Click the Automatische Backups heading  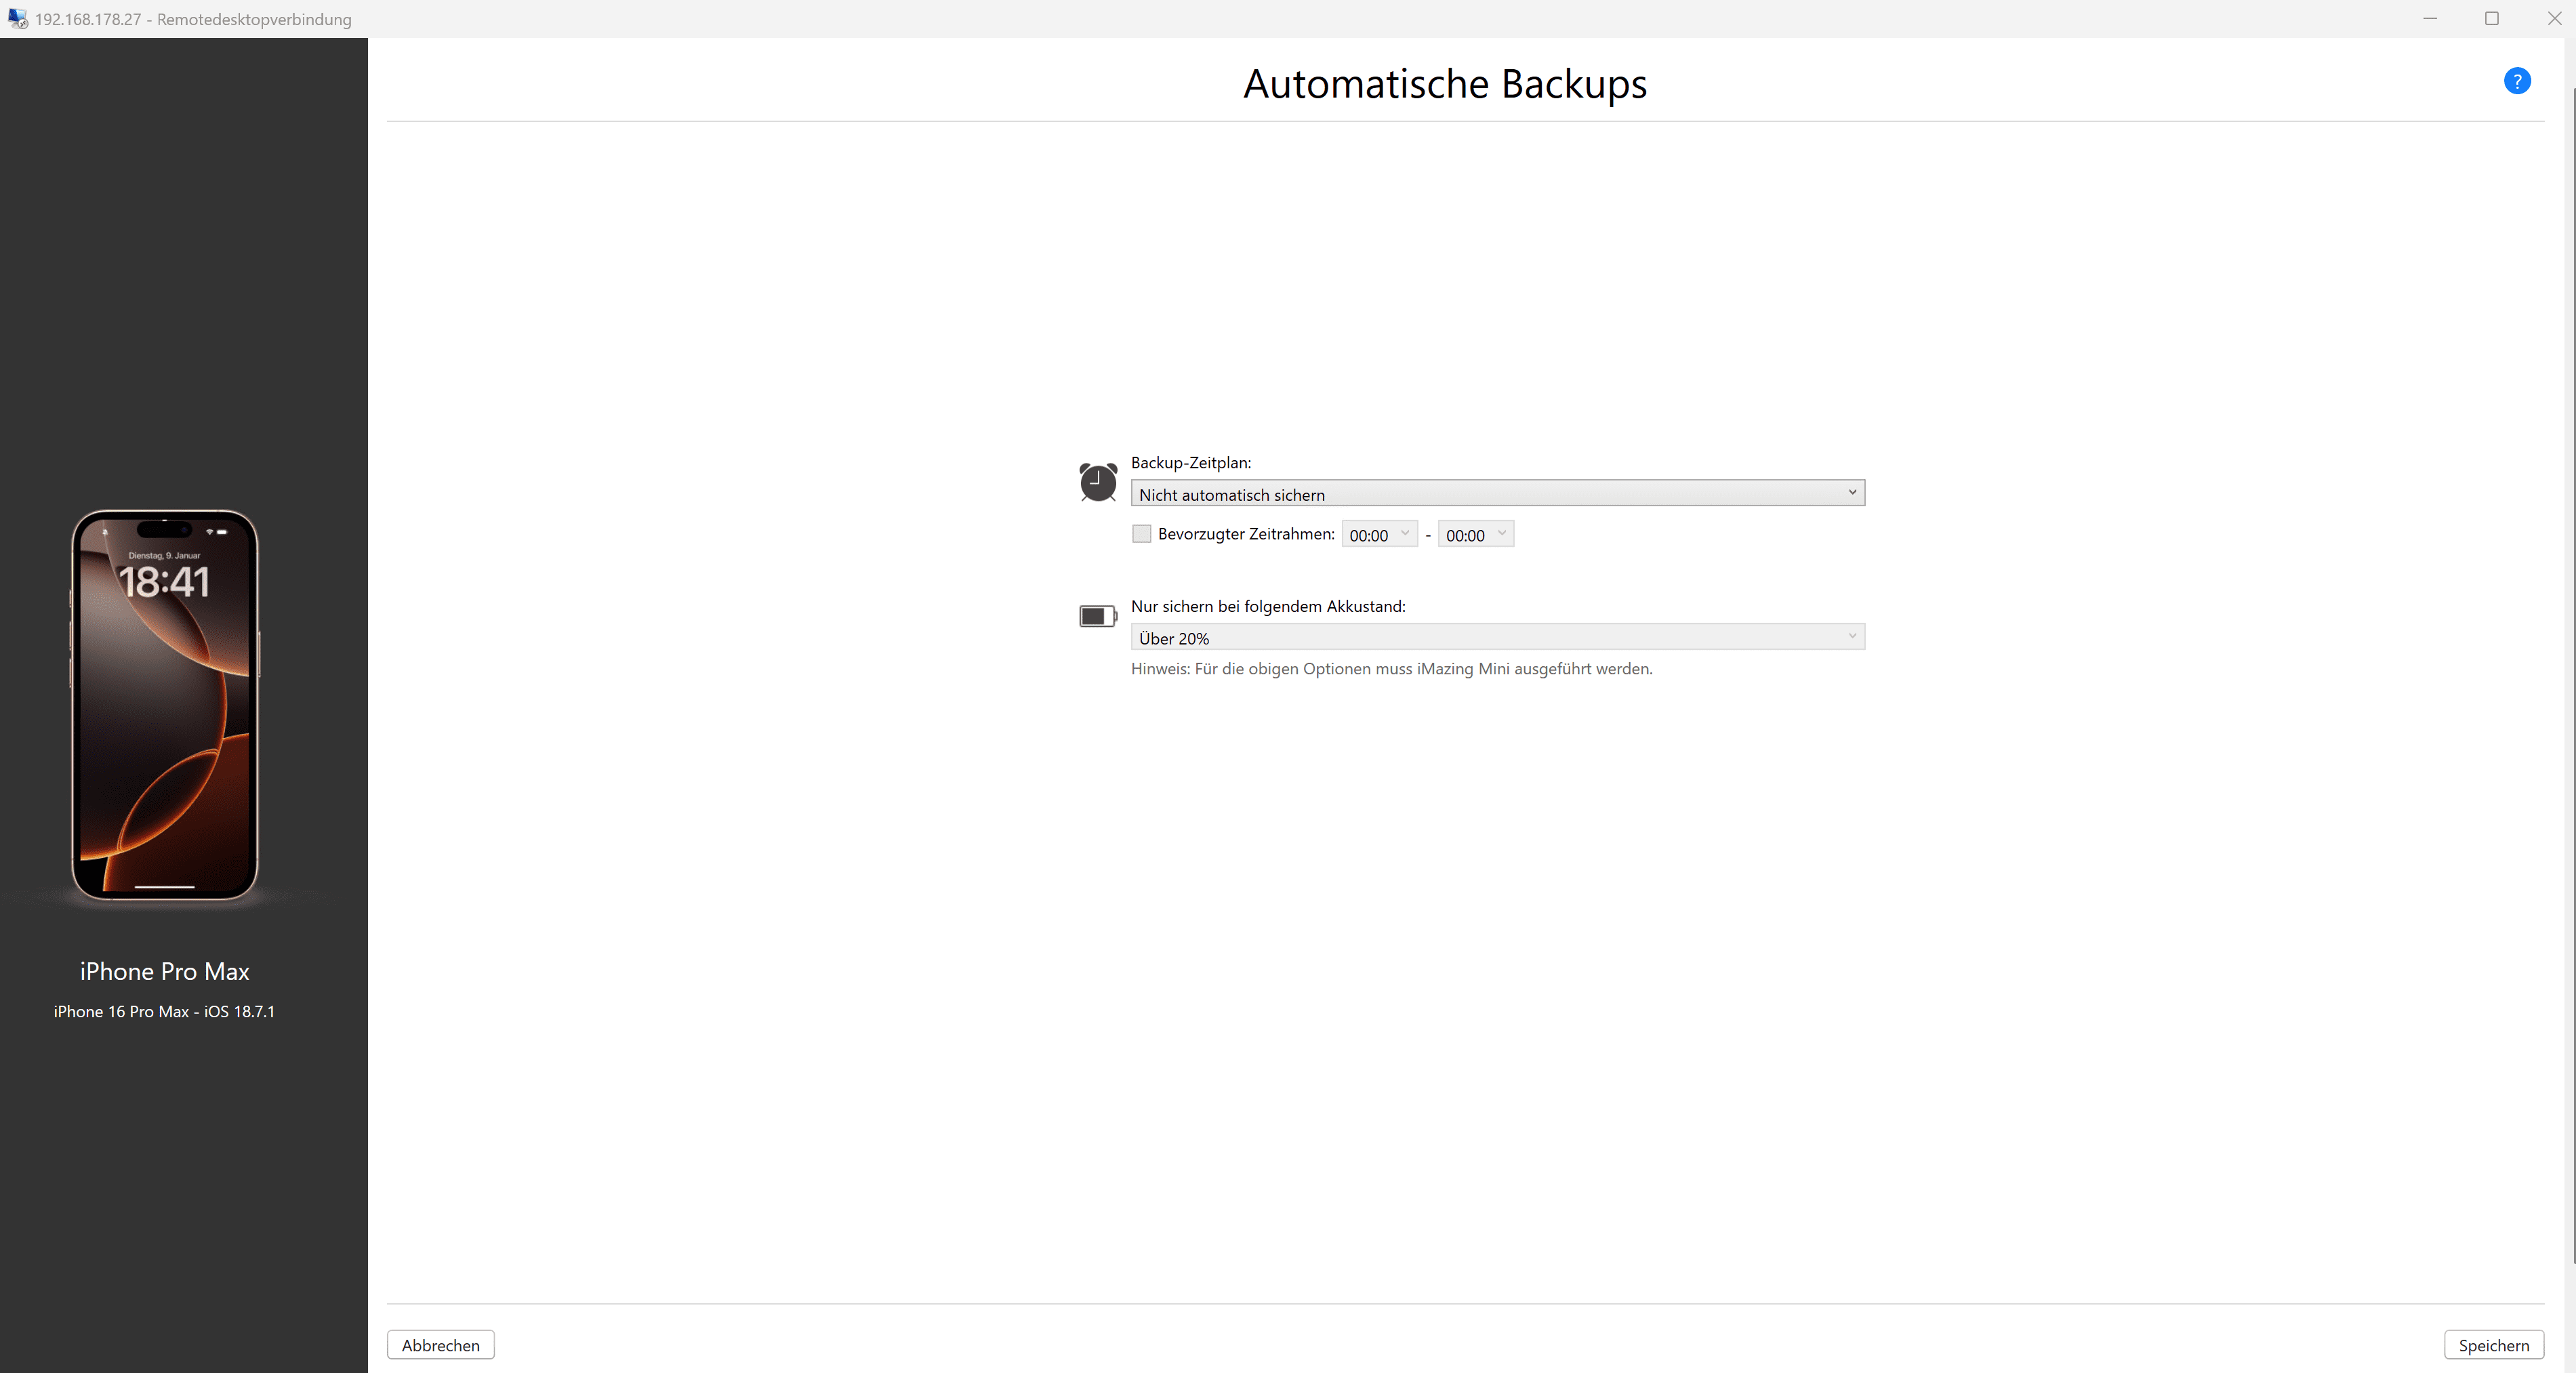coord(1444,84)
